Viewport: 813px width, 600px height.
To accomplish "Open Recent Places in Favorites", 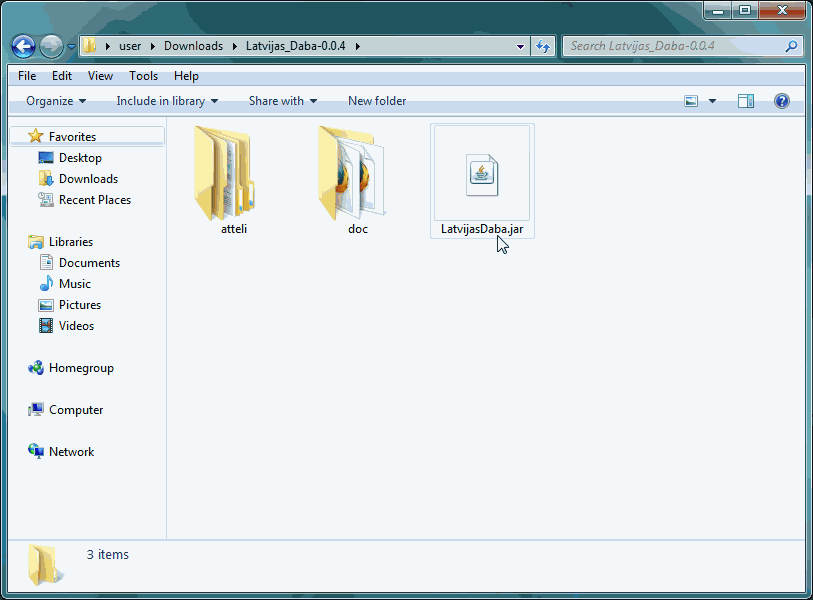I will point(95,200).
